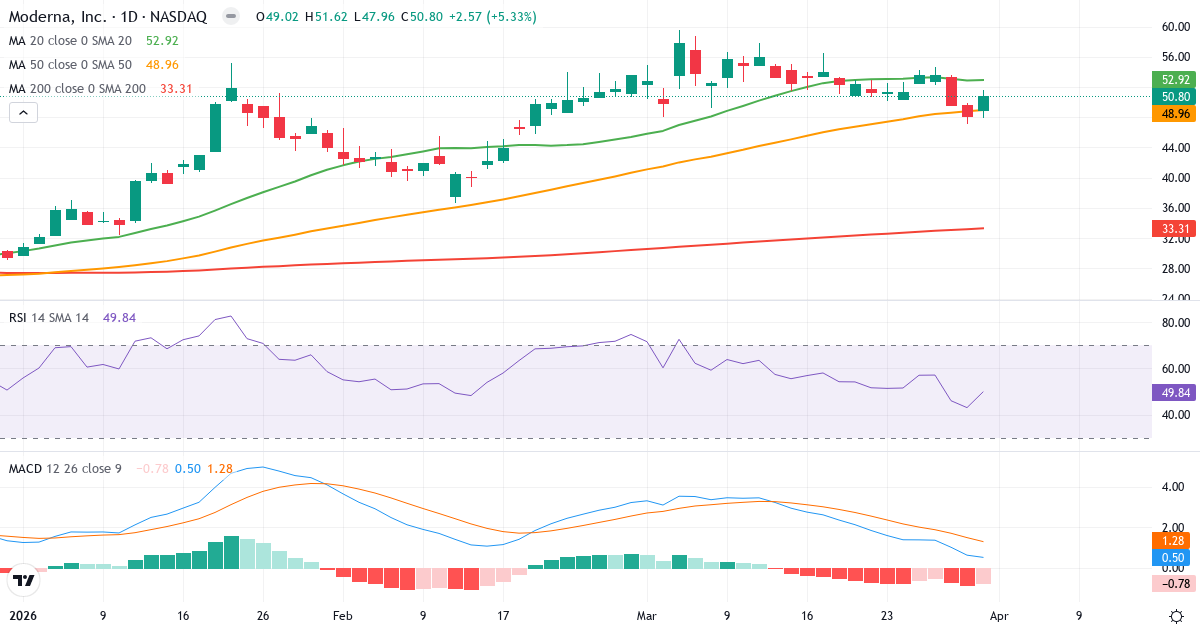Screen dimensions: 1200x630
Task: Click the eye toggle next to Moderna symbol
Action: point(230,16)
